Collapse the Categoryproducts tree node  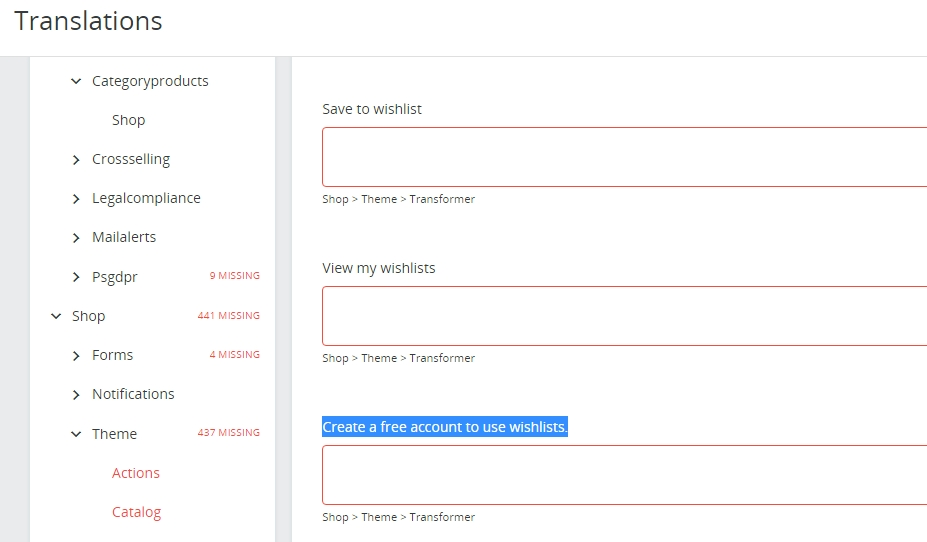pyautogui.click(x=76, y=81)
